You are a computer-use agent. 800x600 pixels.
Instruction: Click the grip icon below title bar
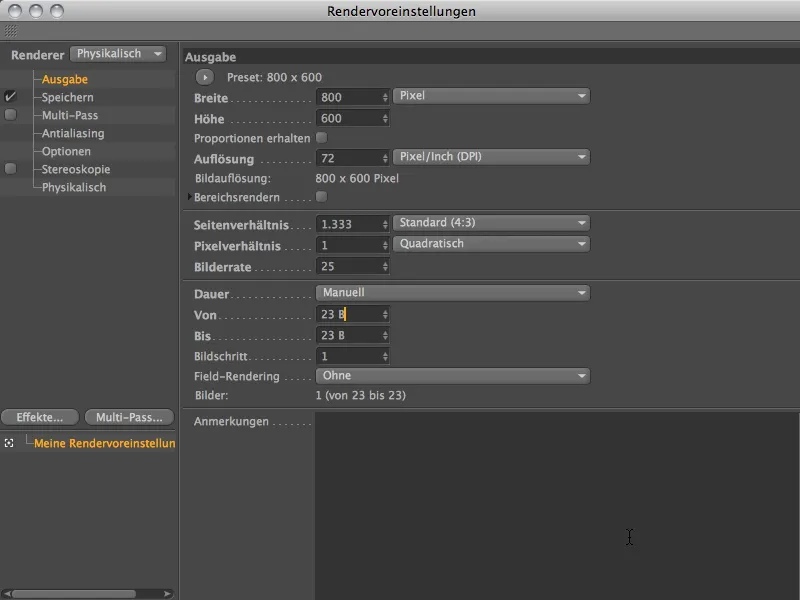(x=11, y=31)
